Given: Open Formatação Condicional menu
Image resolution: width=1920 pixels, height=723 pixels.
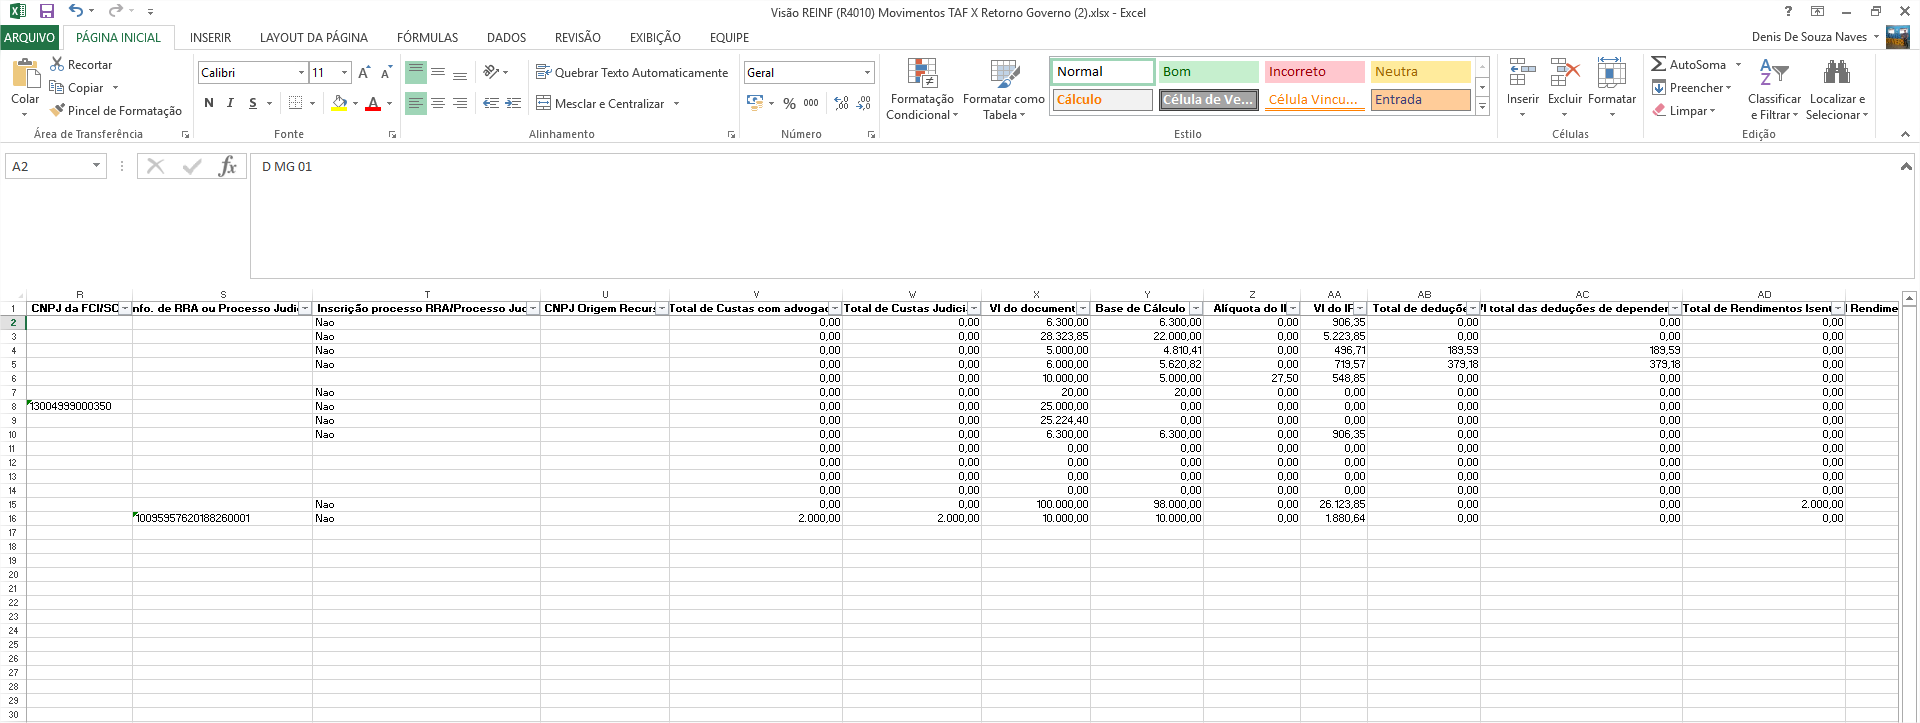Looking at the screenshot, I should point(922,89).
